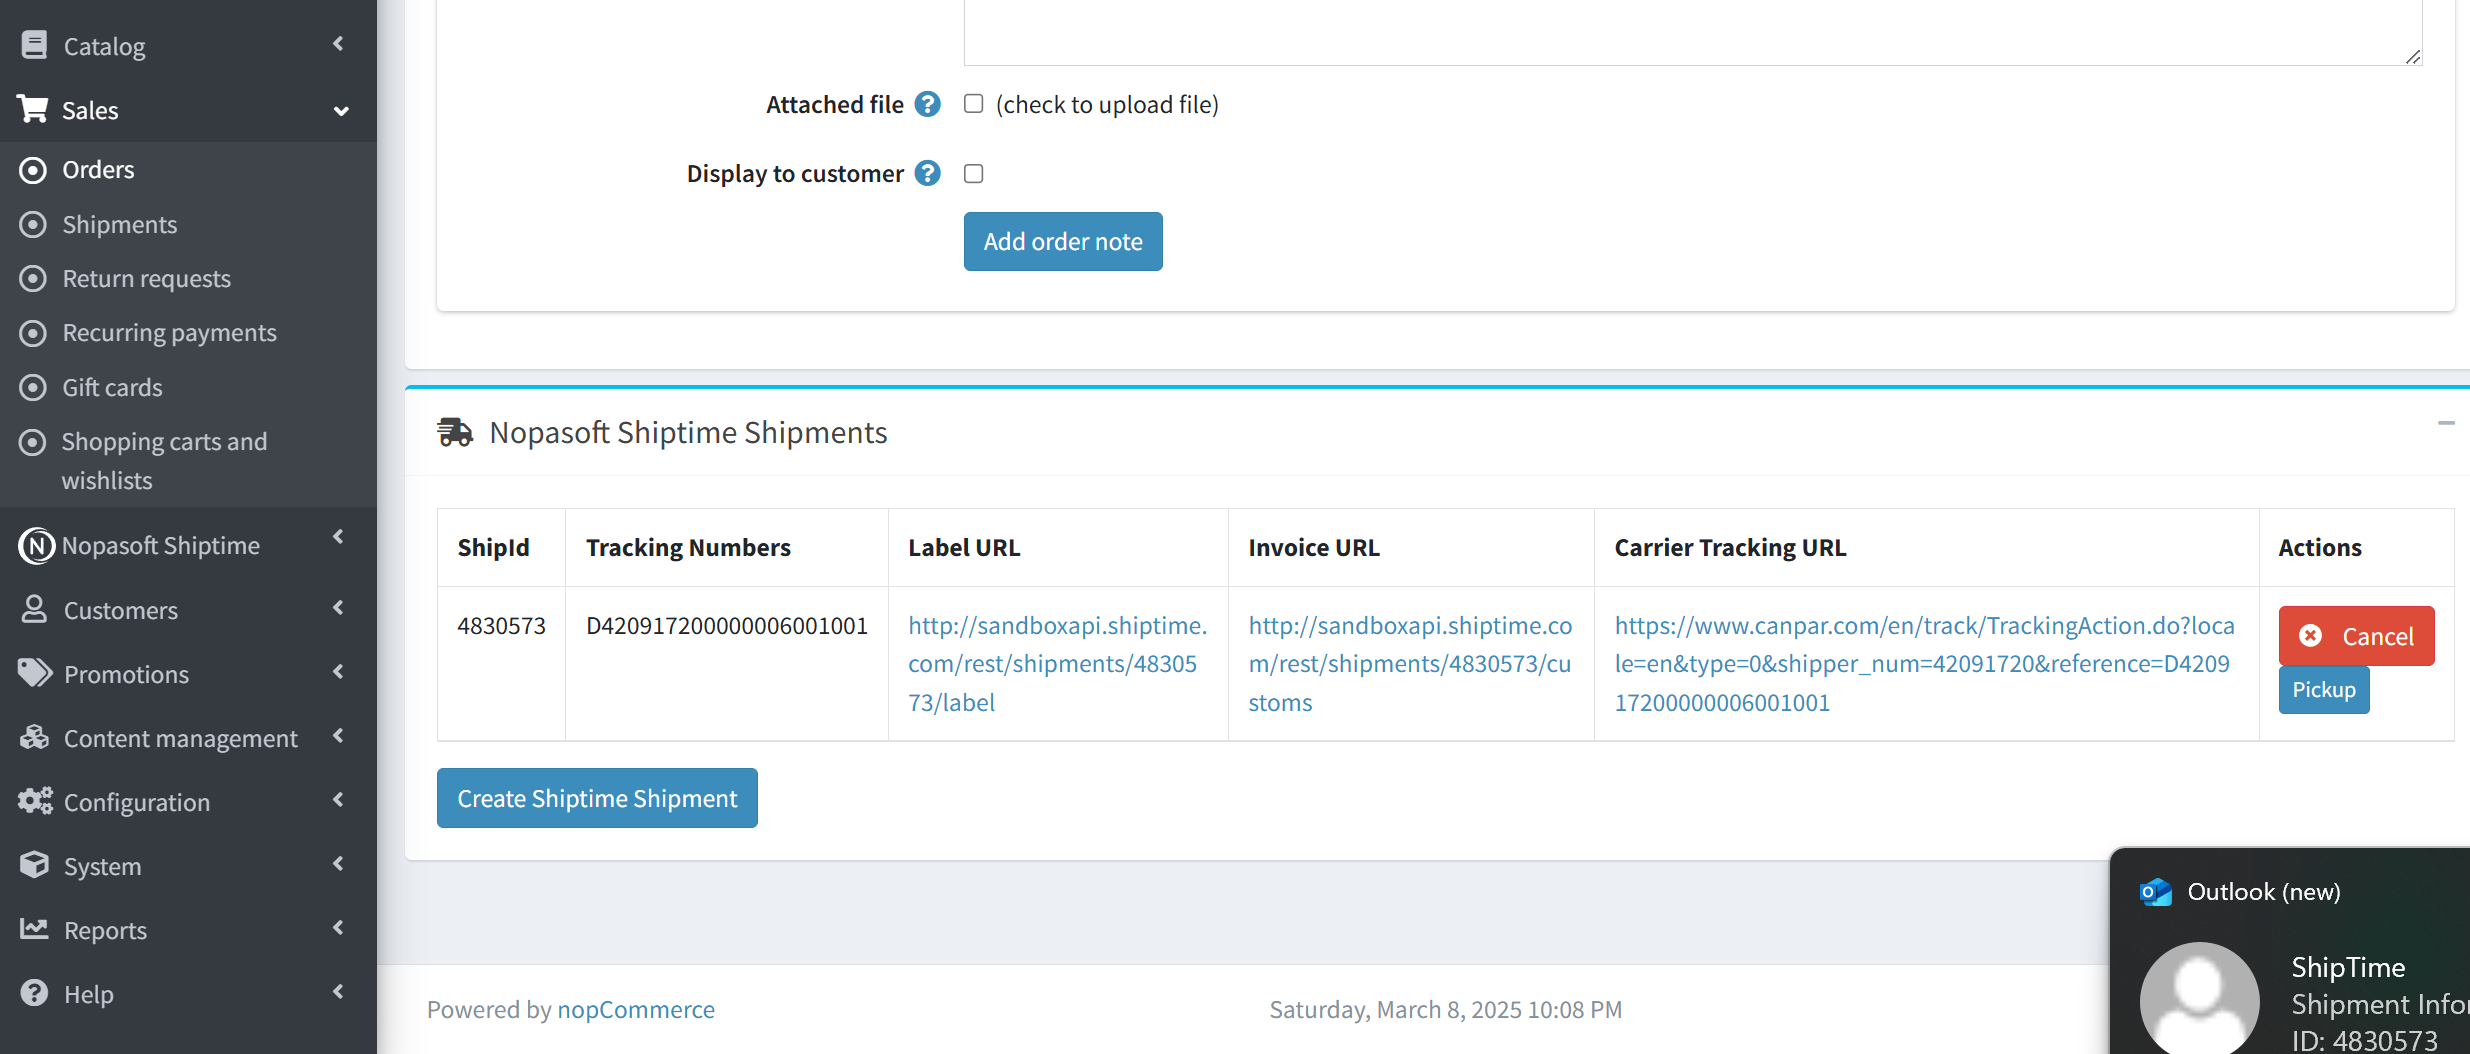Collapse the Sales menu chevron
2470x1054 pixels.
(341, 111)
